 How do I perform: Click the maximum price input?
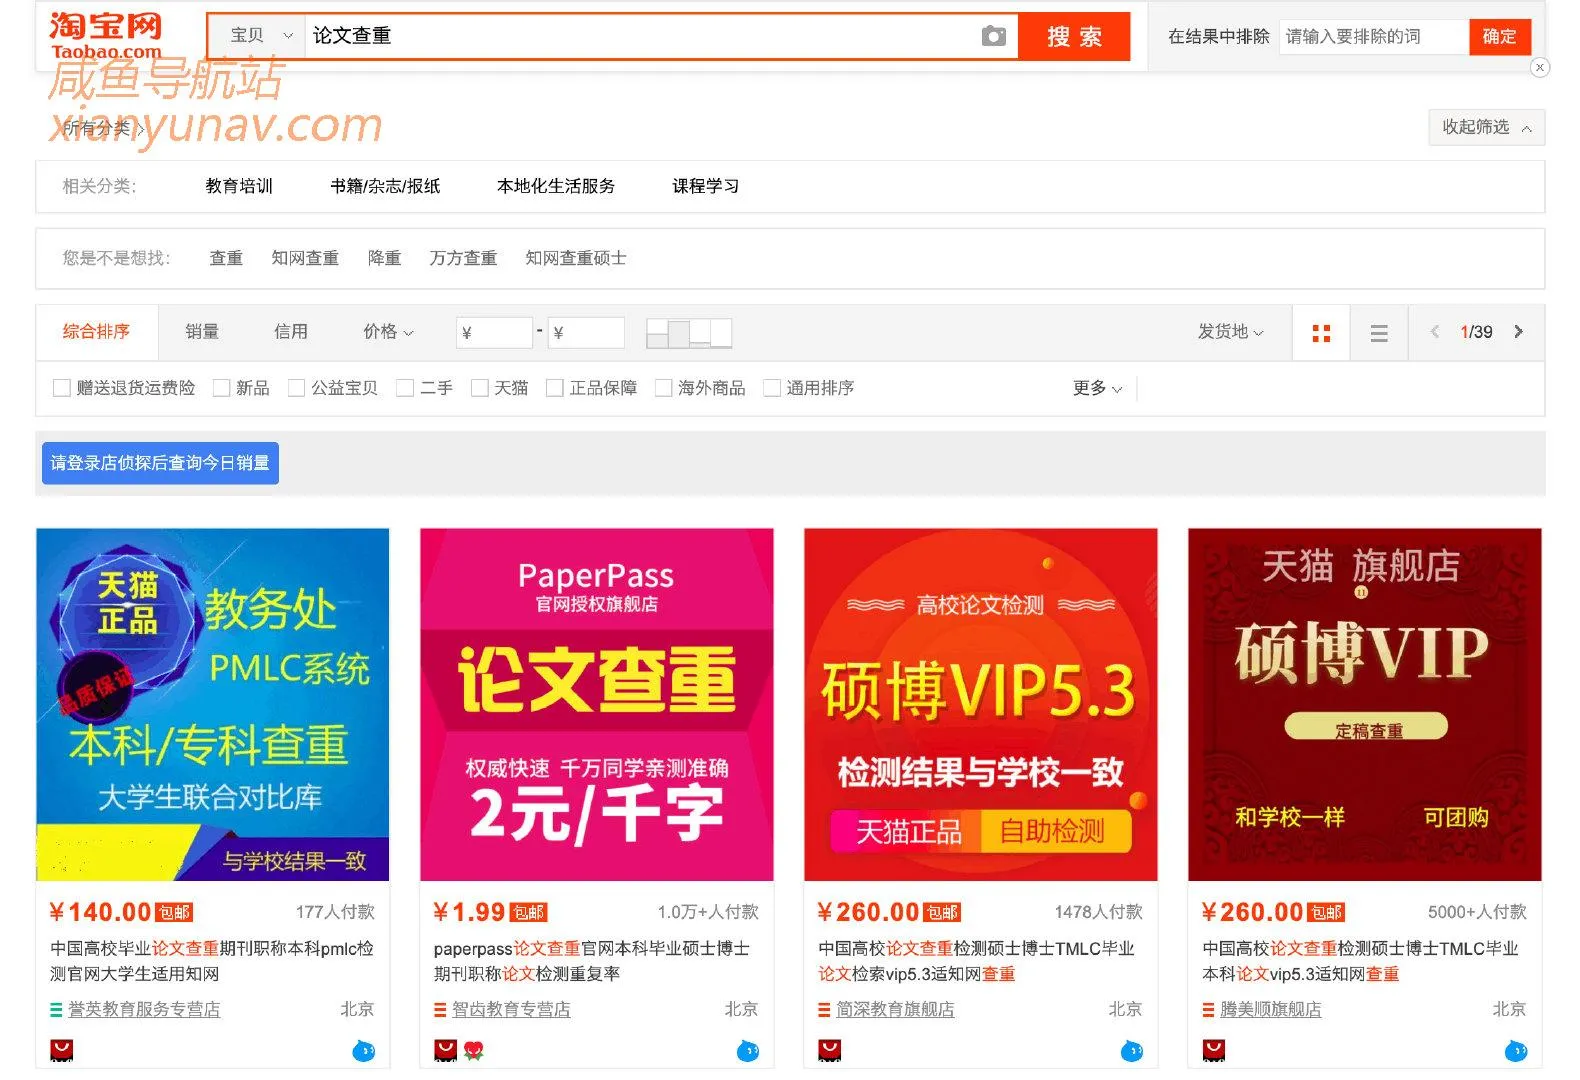pyautogui.click(x=586, y=333)
